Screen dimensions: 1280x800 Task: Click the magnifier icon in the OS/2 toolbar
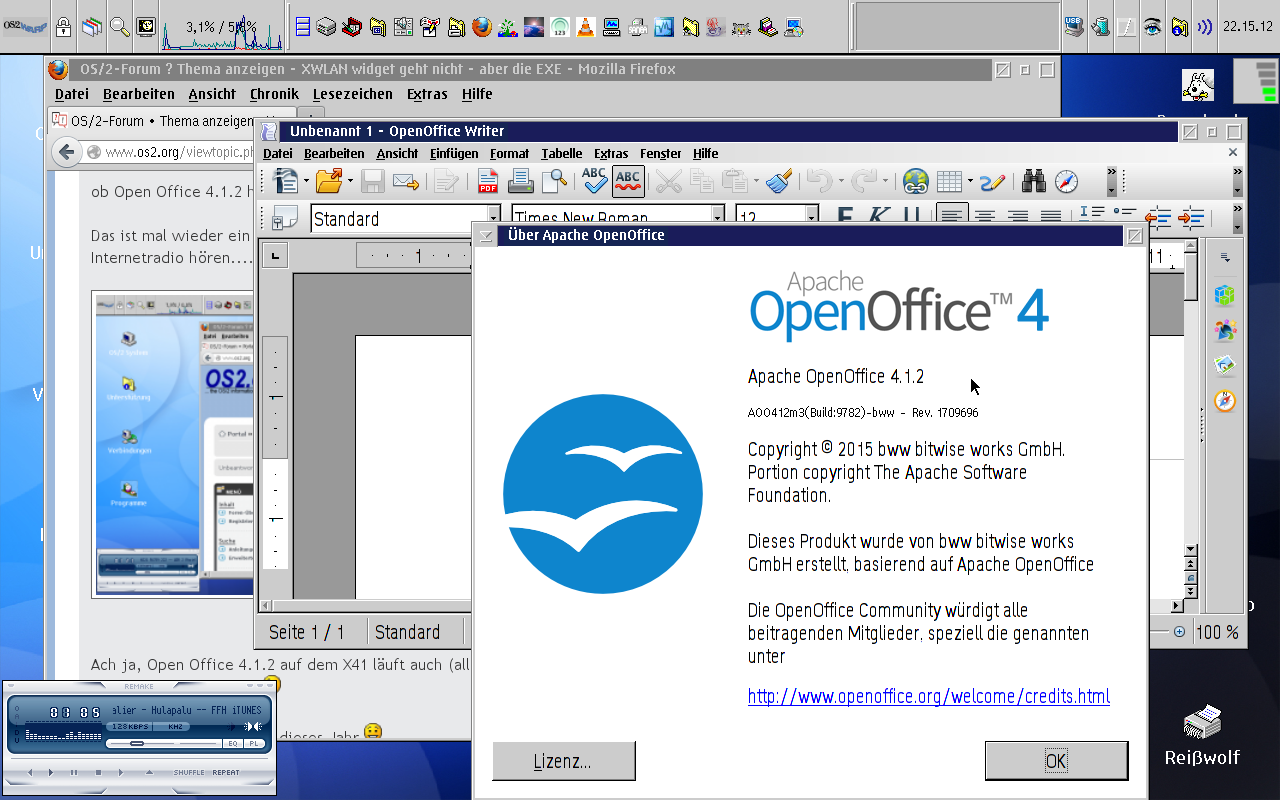(119, 27)
